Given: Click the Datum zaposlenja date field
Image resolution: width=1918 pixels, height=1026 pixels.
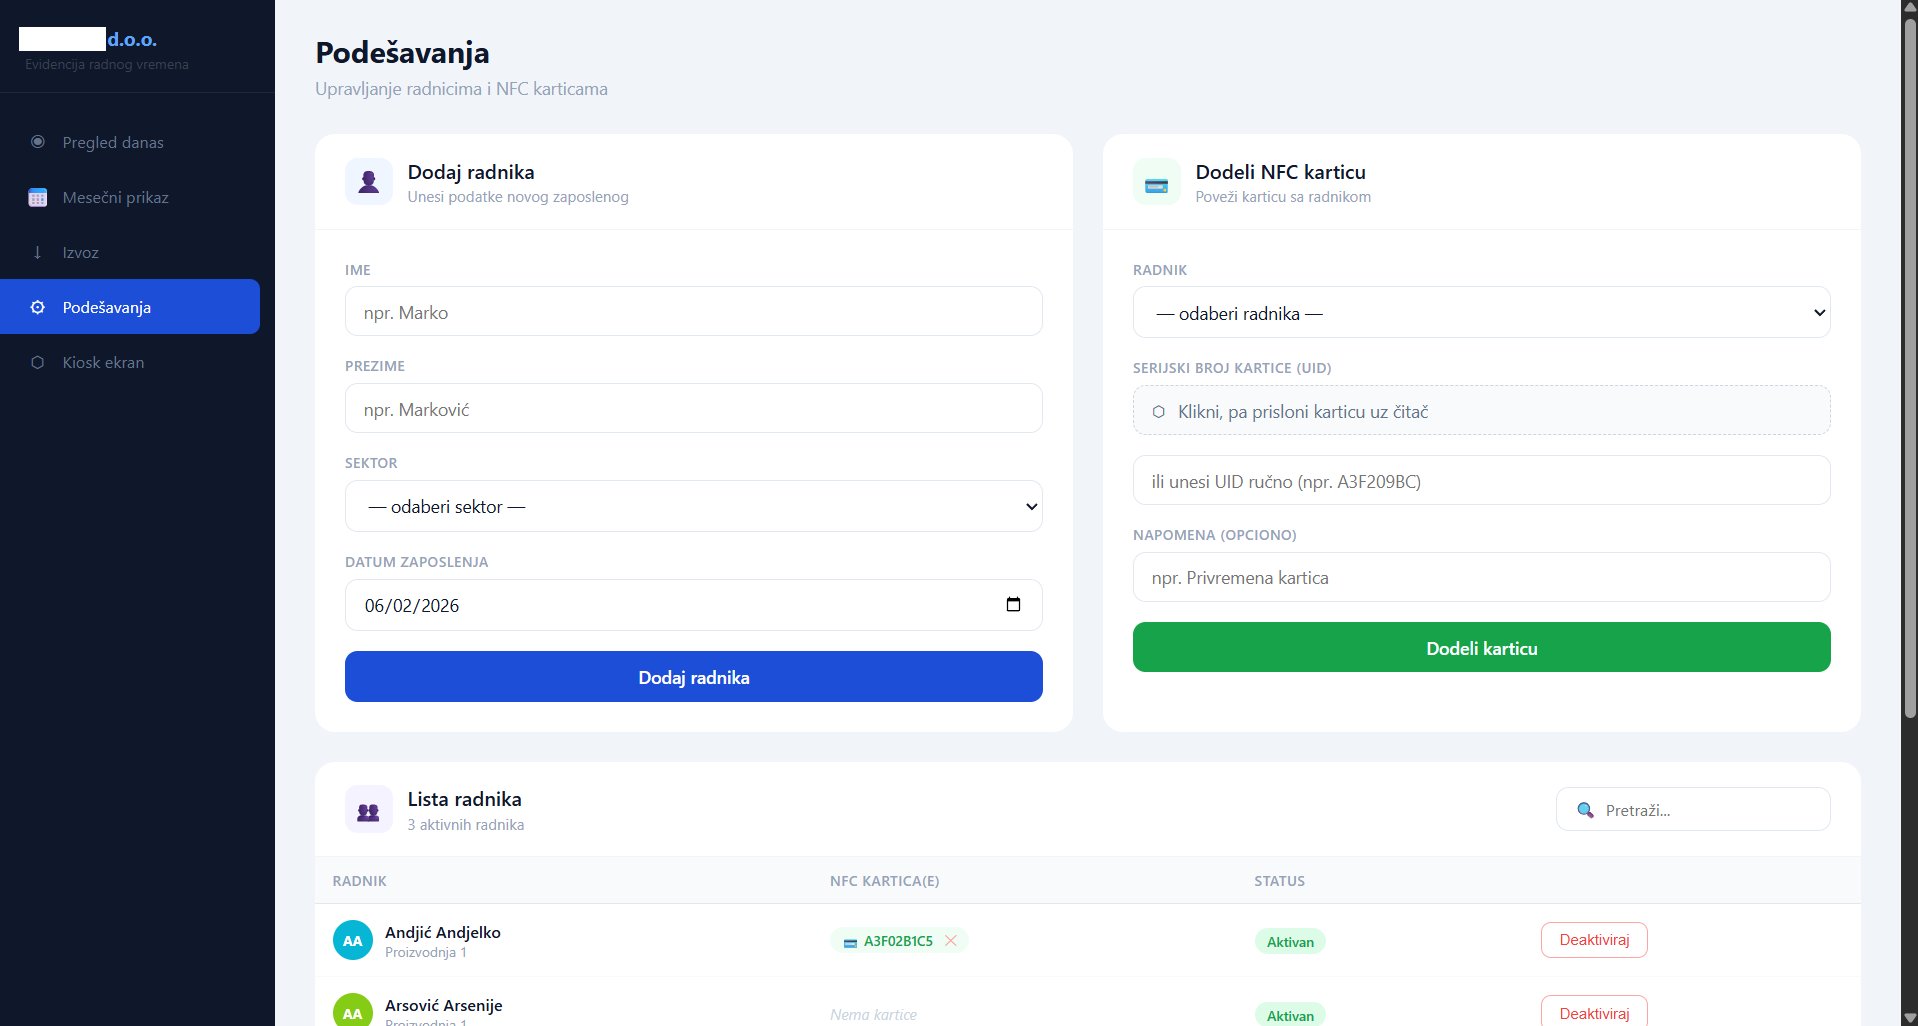Looking at the screenshot, I should click(x=694, y=605).
